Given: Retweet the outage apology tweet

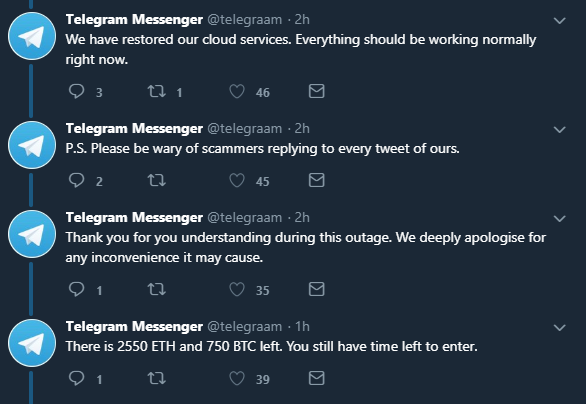Looking at the screenshot, I should coord(157,289).
